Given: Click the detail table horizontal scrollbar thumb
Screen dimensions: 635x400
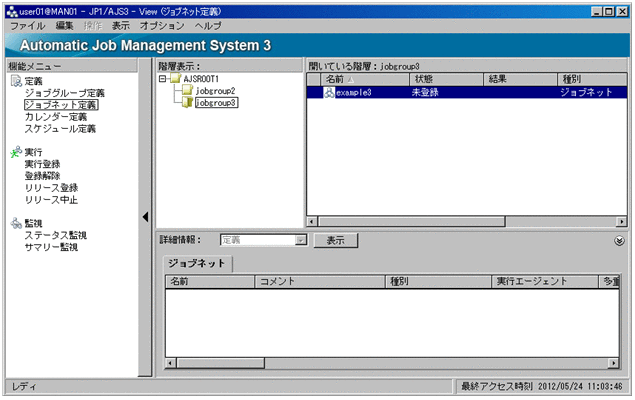Looking at the screenshot, I should [221, 363].
